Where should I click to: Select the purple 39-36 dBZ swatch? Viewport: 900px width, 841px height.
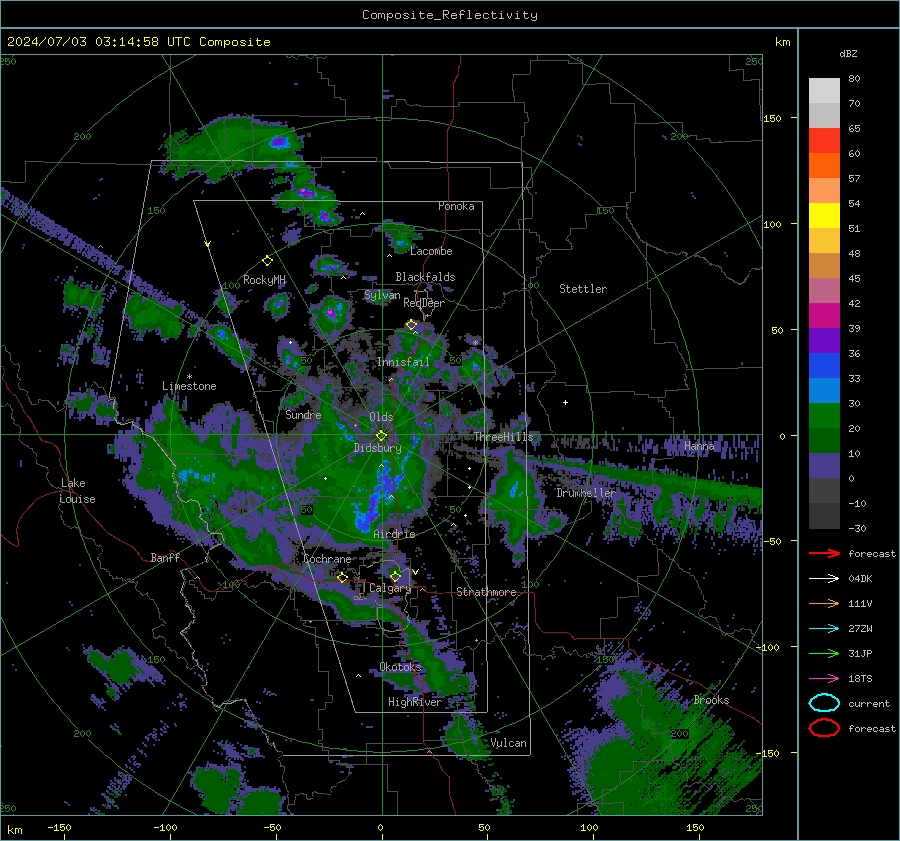(x=824, y=341)
